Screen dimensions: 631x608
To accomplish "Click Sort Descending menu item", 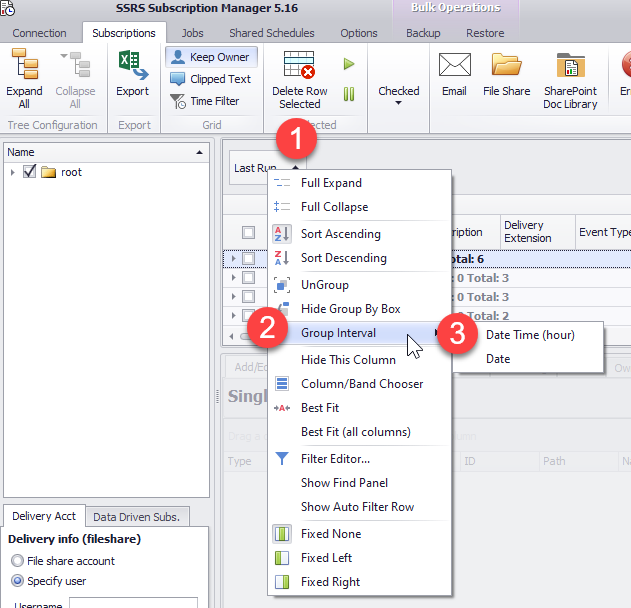I will click(360, 258).
